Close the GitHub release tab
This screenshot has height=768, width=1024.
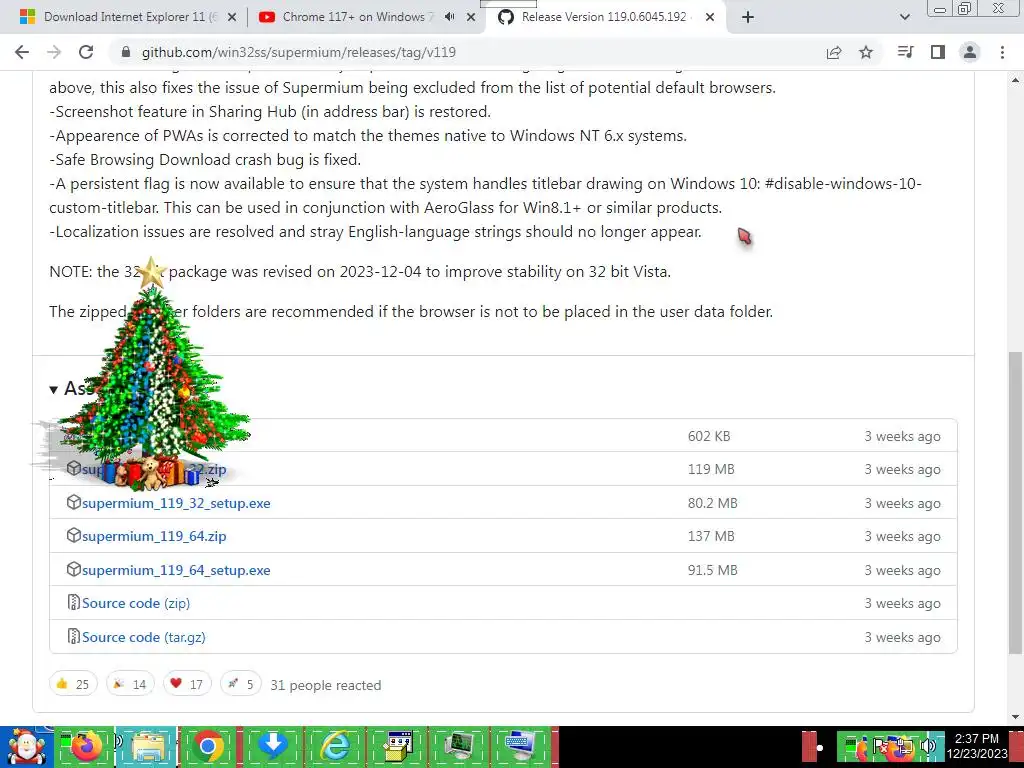711,18
